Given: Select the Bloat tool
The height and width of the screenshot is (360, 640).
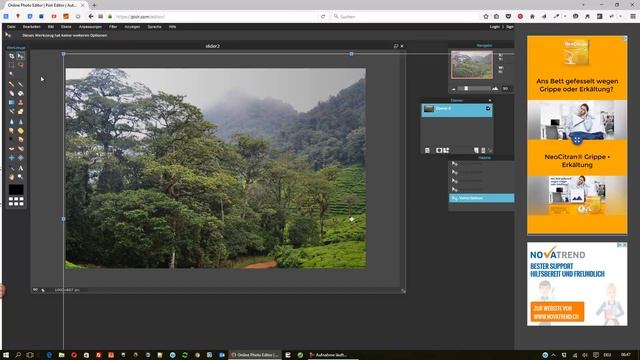Looking at the screenshot, I should [x=11, y=158].
